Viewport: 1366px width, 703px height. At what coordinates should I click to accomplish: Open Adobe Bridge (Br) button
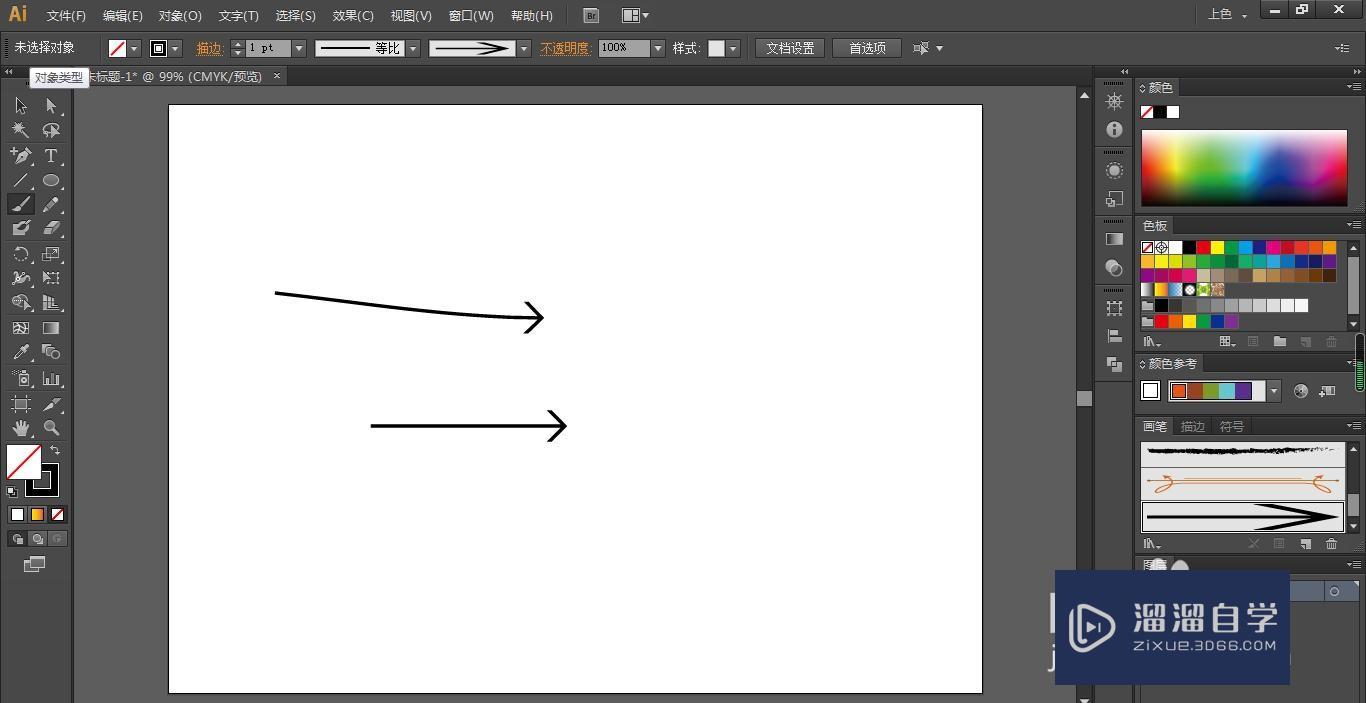point(591,15)
